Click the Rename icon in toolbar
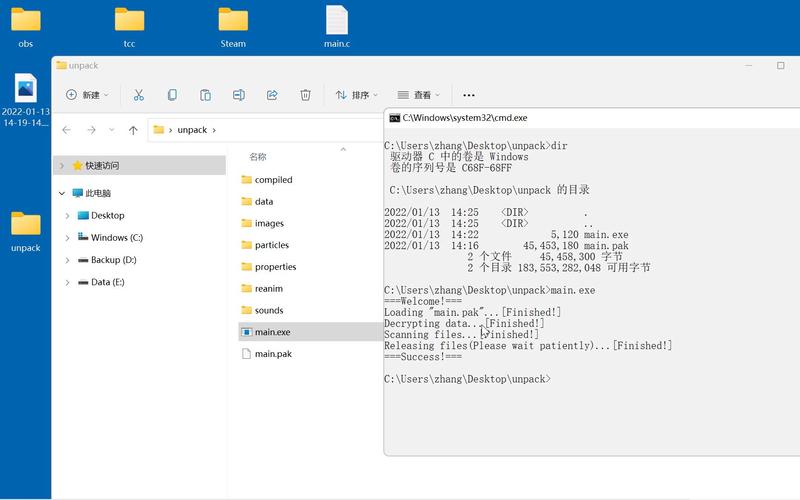 (x=239, y=95)
